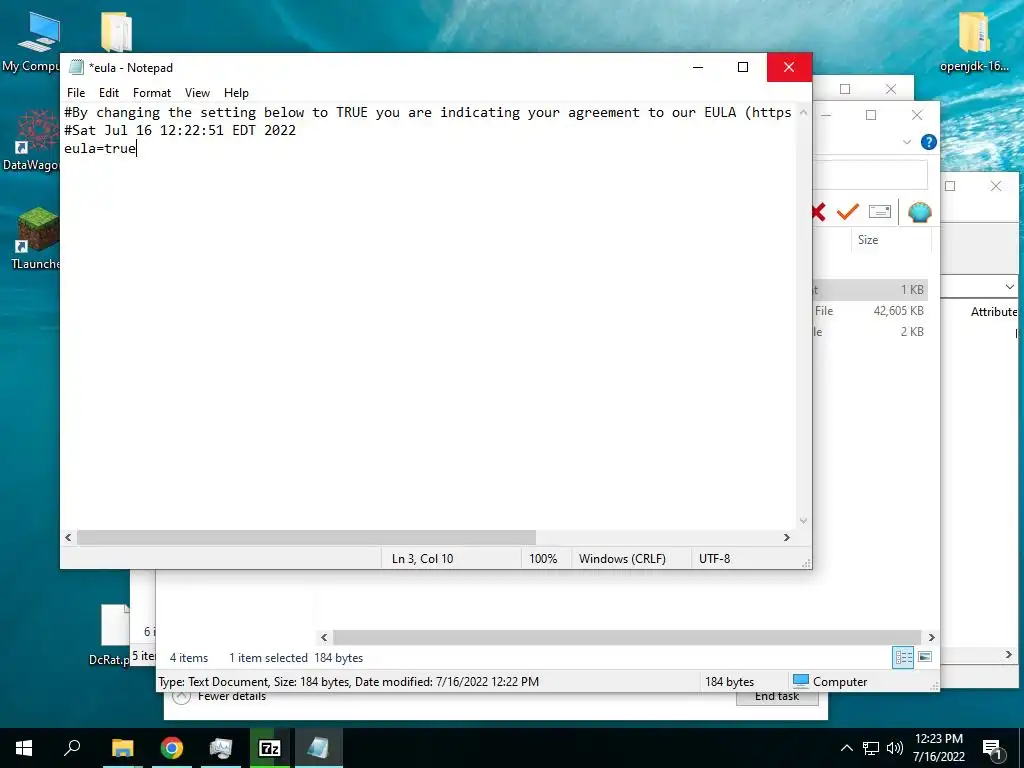Open the View menu in Notepad
The width and height of the screenshot is (1024, 768).
(197, 93)
